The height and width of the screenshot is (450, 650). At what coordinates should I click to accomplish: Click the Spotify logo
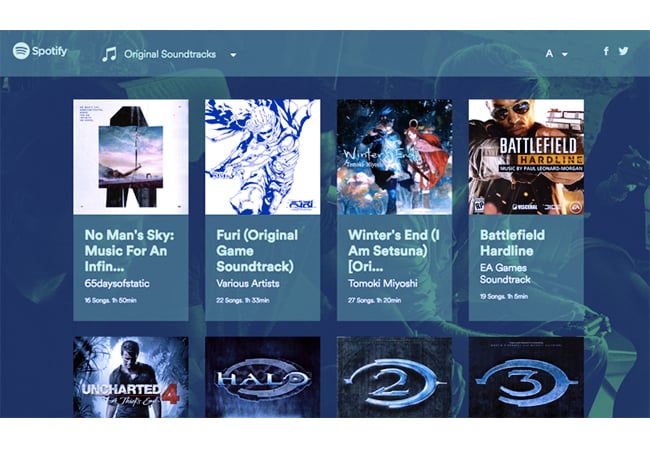point(40,51)
